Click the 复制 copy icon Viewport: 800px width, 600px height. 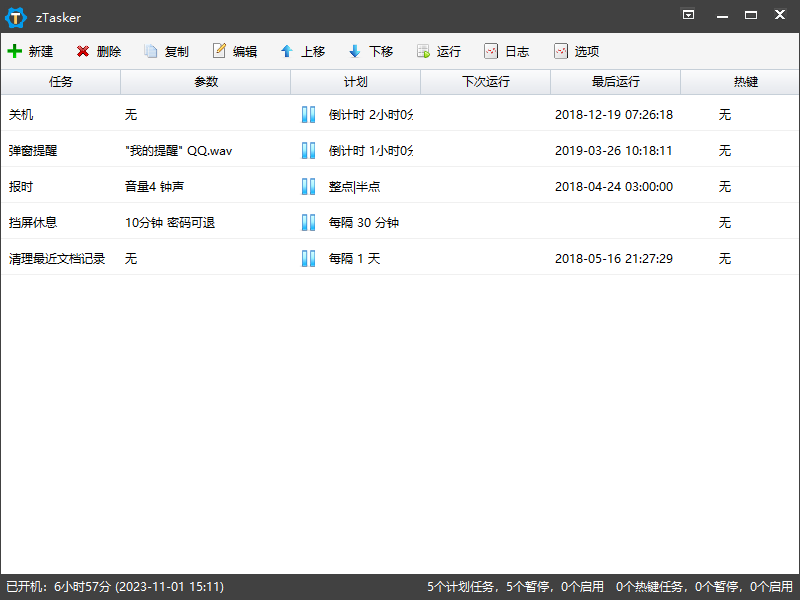151,51
